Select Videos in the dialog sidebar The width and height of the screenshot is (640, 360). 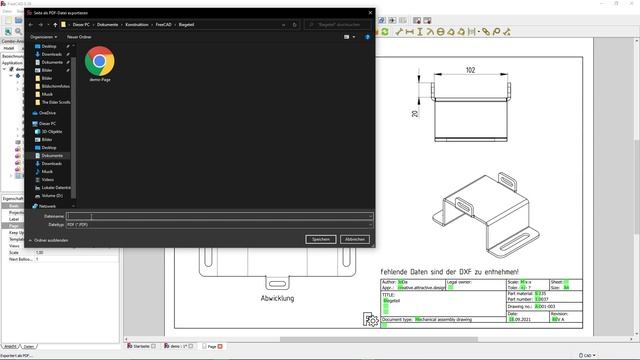tap(47, 180)
